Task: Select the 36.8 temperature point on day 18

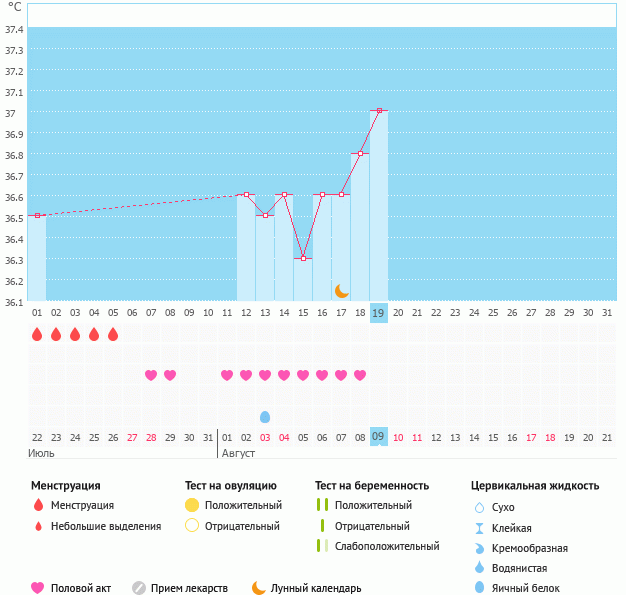Action: (360, 153)
